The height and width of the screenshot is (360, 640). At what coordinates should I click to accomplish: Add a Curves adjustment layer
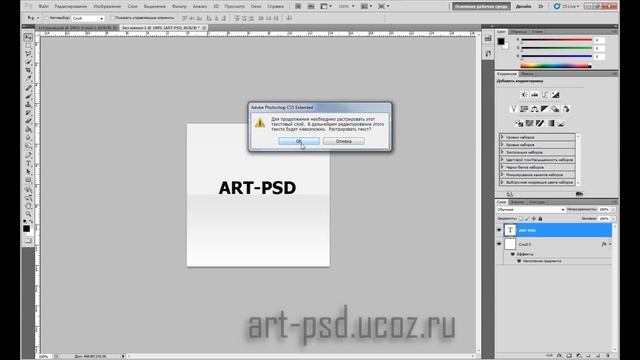click(545, 95)
